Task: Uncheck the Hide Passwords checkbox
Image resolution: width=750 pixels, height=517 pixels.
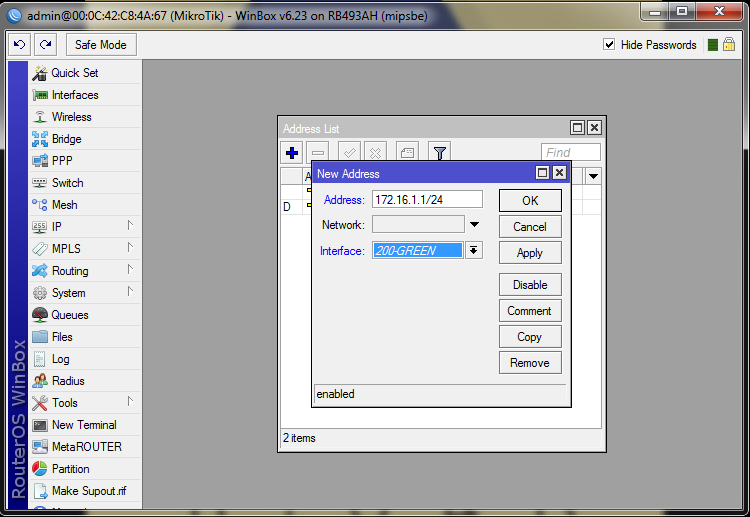Action: [x=609, y=44]
